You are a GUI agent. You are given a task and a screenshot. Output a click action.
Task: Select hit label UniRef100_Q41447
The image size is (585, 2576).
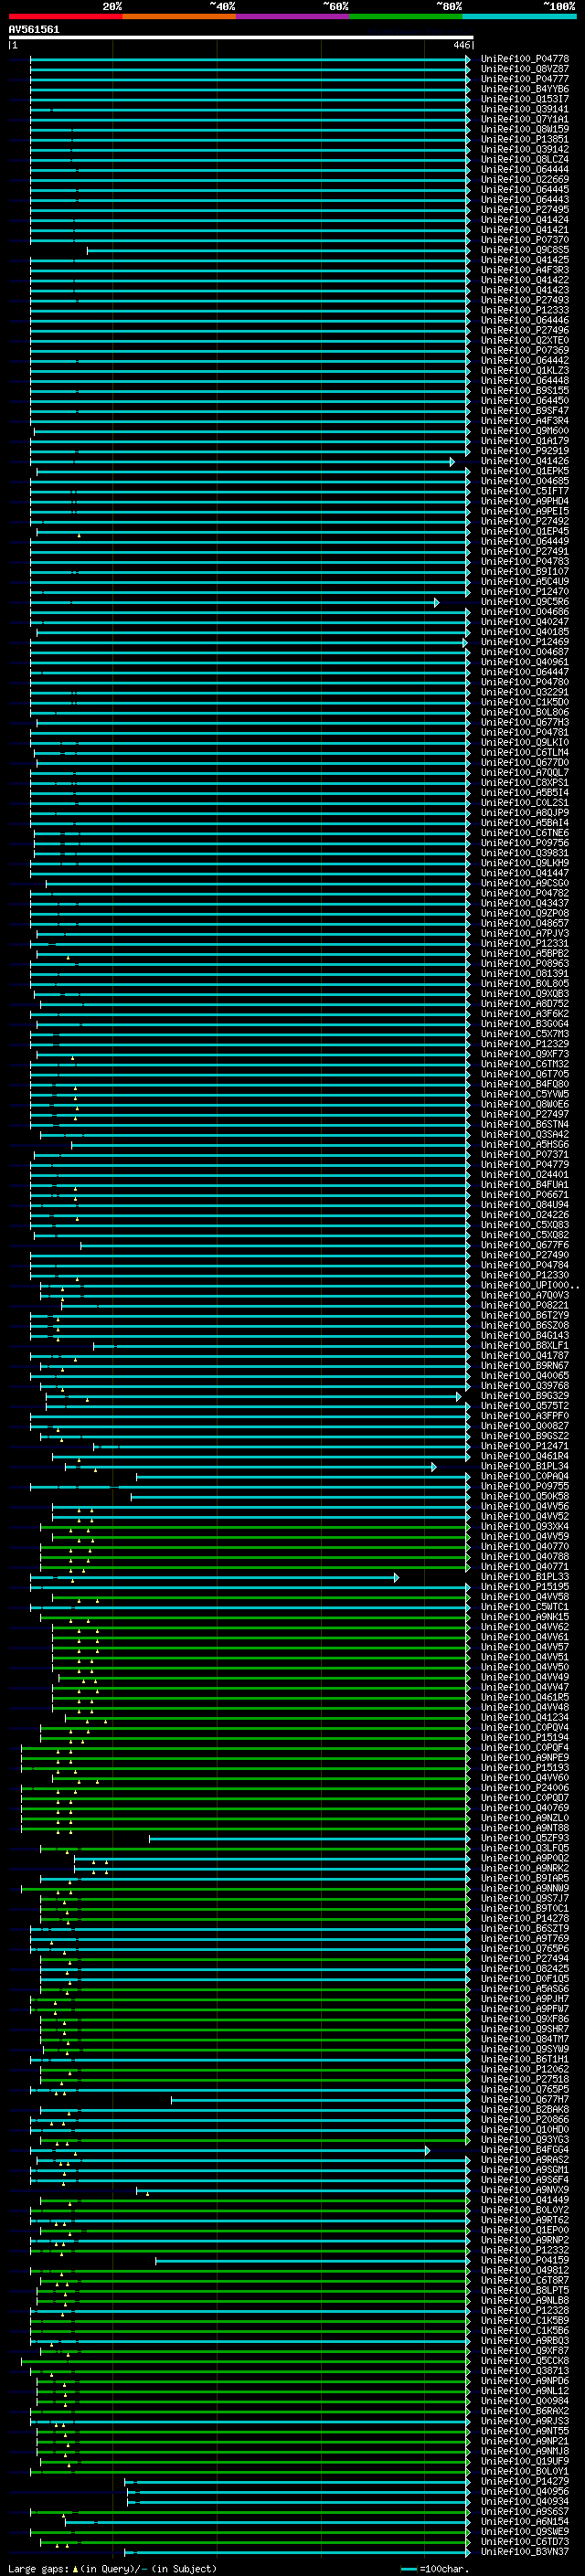click(x=525, y=873)
